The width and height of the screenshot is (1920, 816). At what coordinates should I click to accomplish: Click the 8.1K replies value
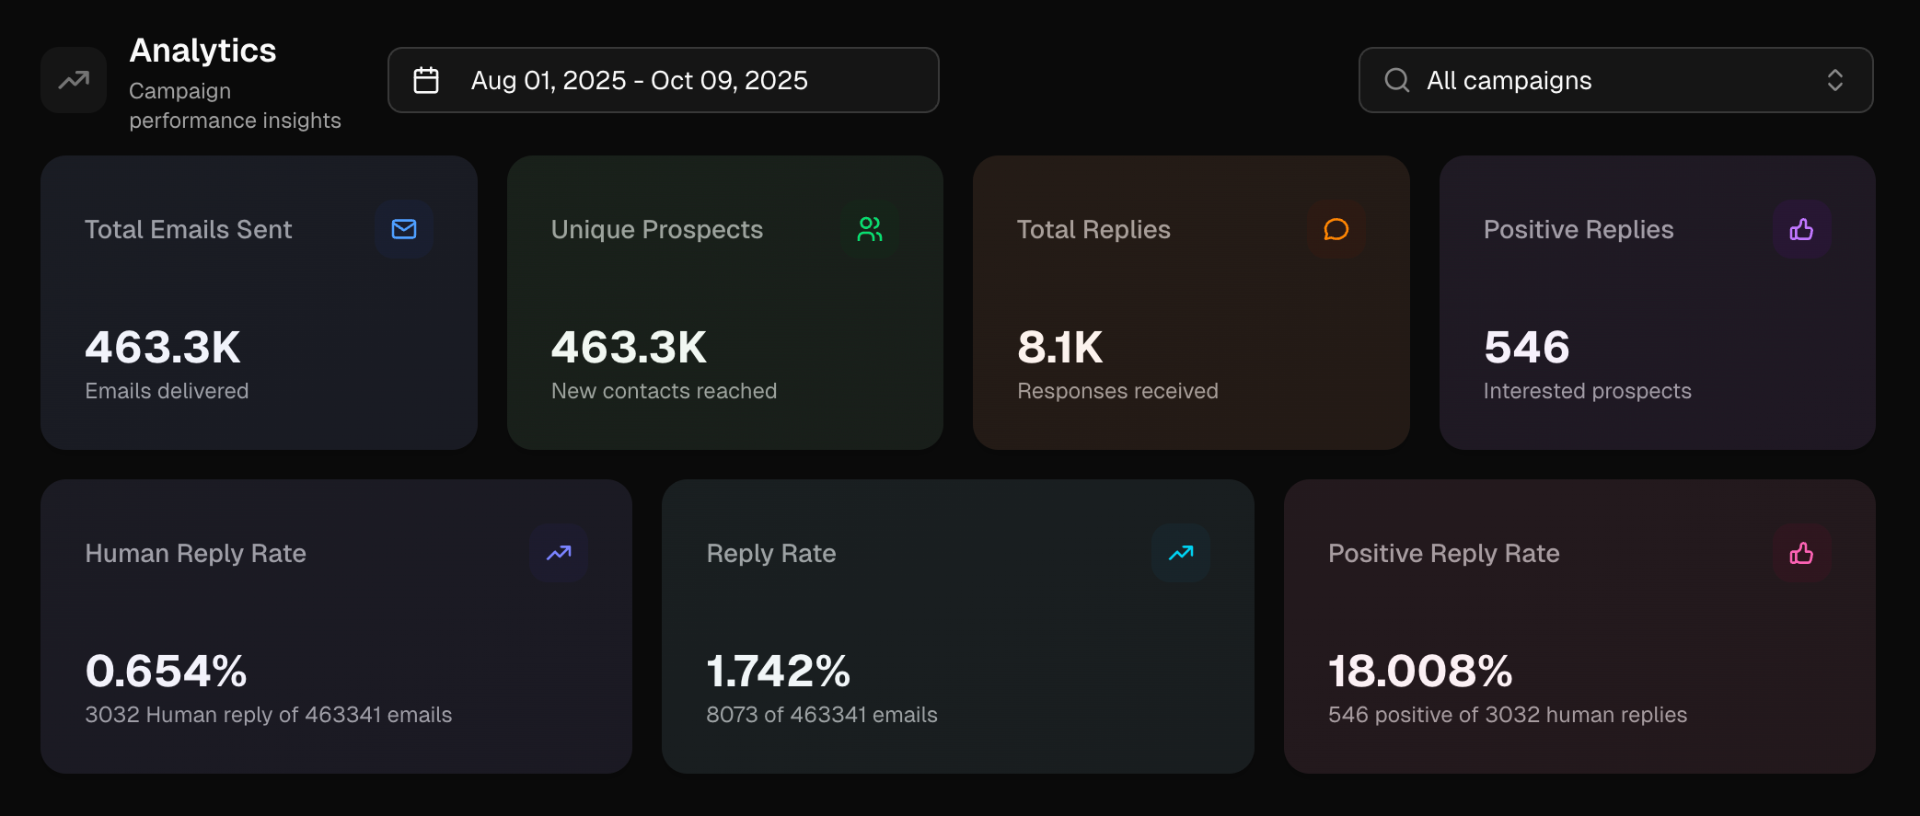tap(1060, 347)
